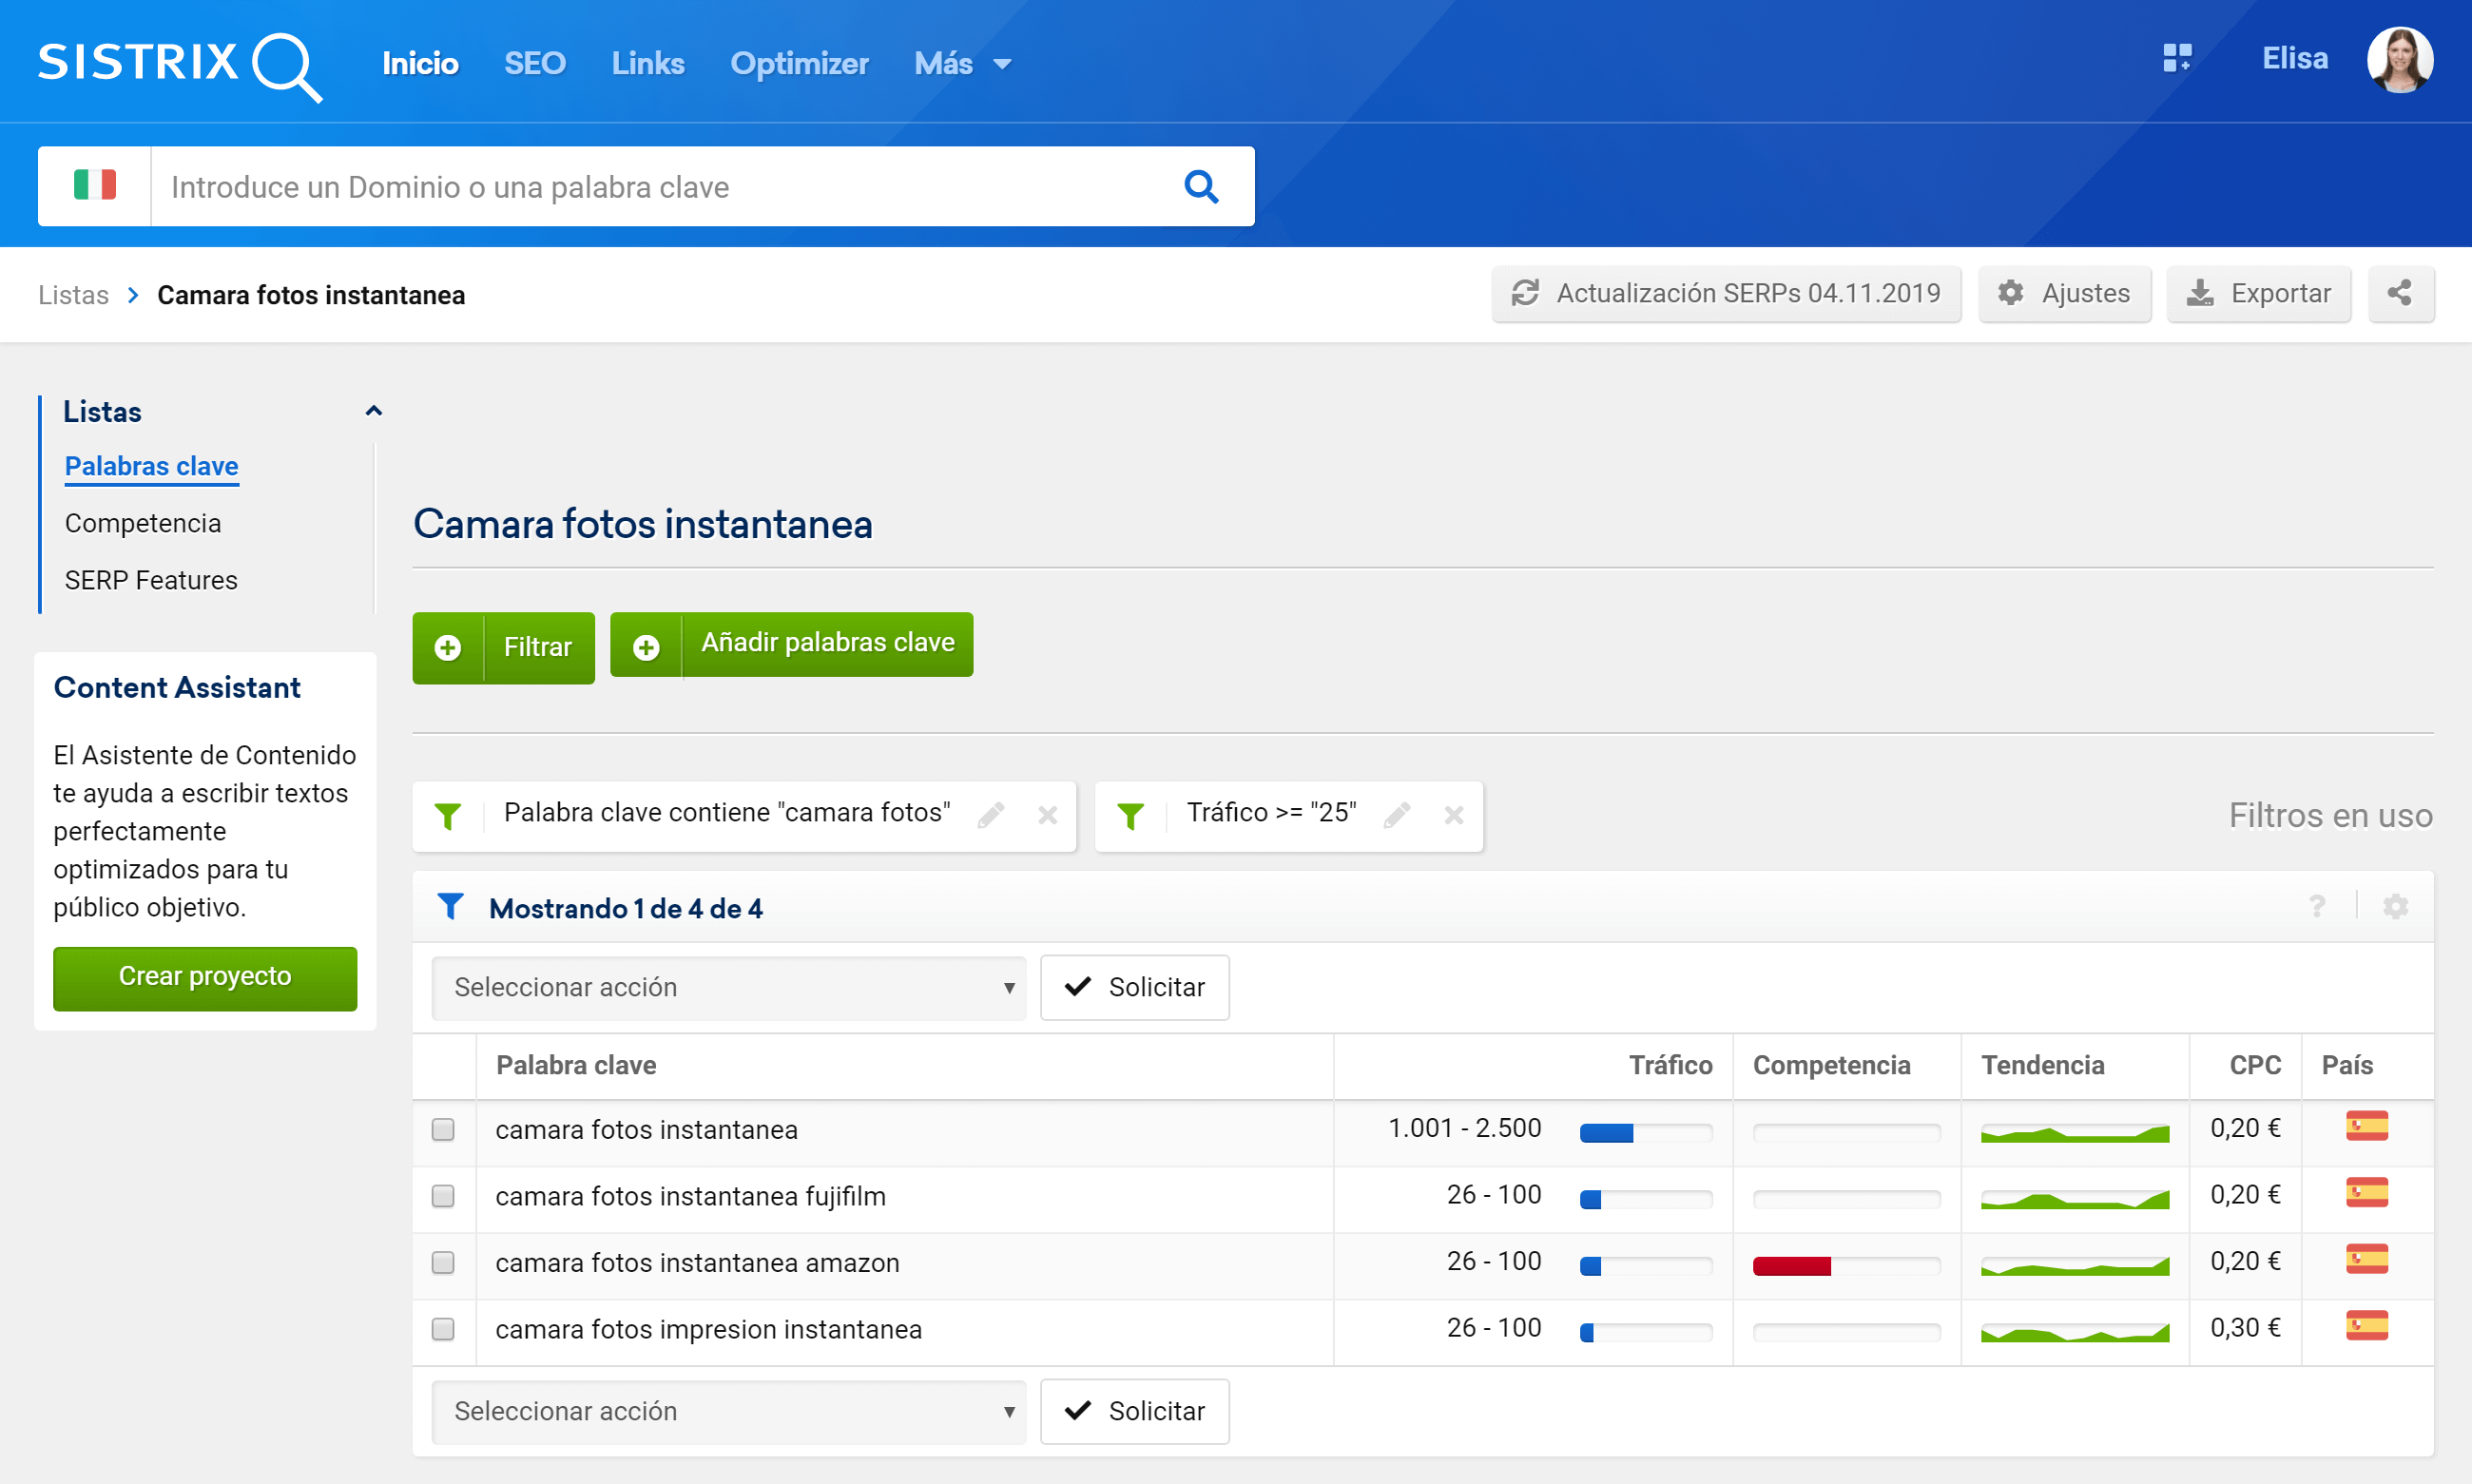This screenshot has width=2472, height=1484.
Task: Edit the "camara fotos" keyword filter pencil
Action: pos(990,815)
